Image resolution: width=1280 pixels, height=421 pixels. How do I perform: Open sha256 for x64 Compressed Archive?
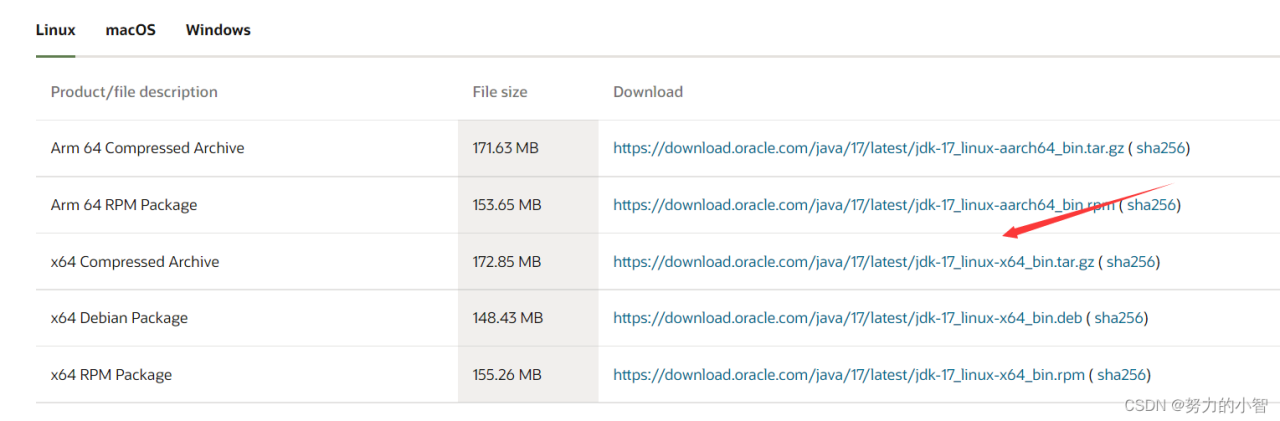[x=1131, y=262]
